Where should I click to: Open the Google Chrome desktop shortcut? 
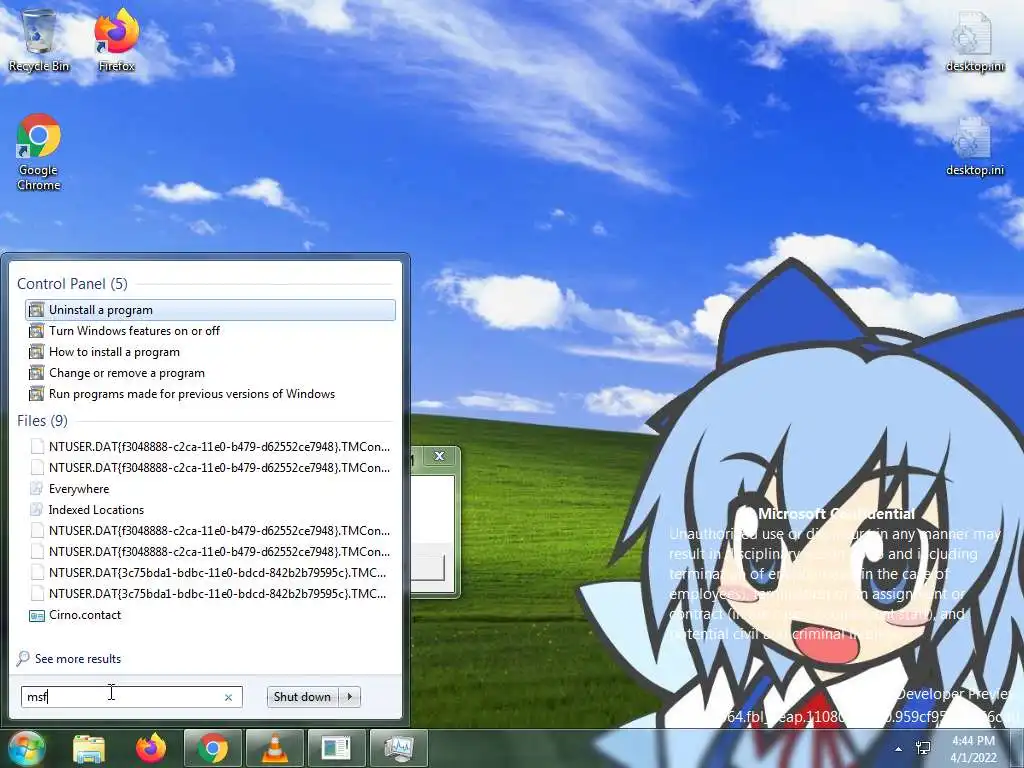coord(39,152)
